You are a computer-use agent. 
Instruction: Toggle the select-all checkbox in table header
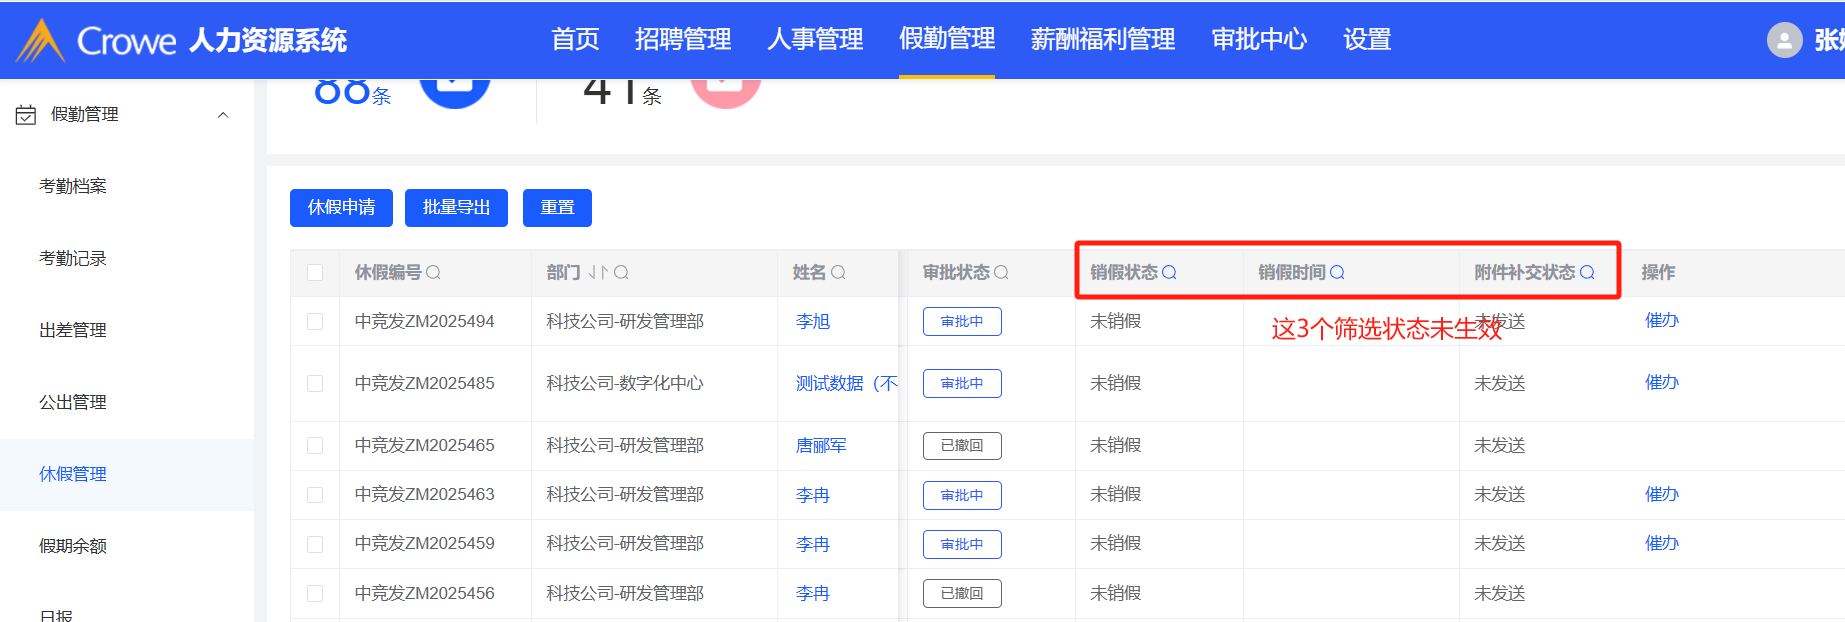point(315,272)
